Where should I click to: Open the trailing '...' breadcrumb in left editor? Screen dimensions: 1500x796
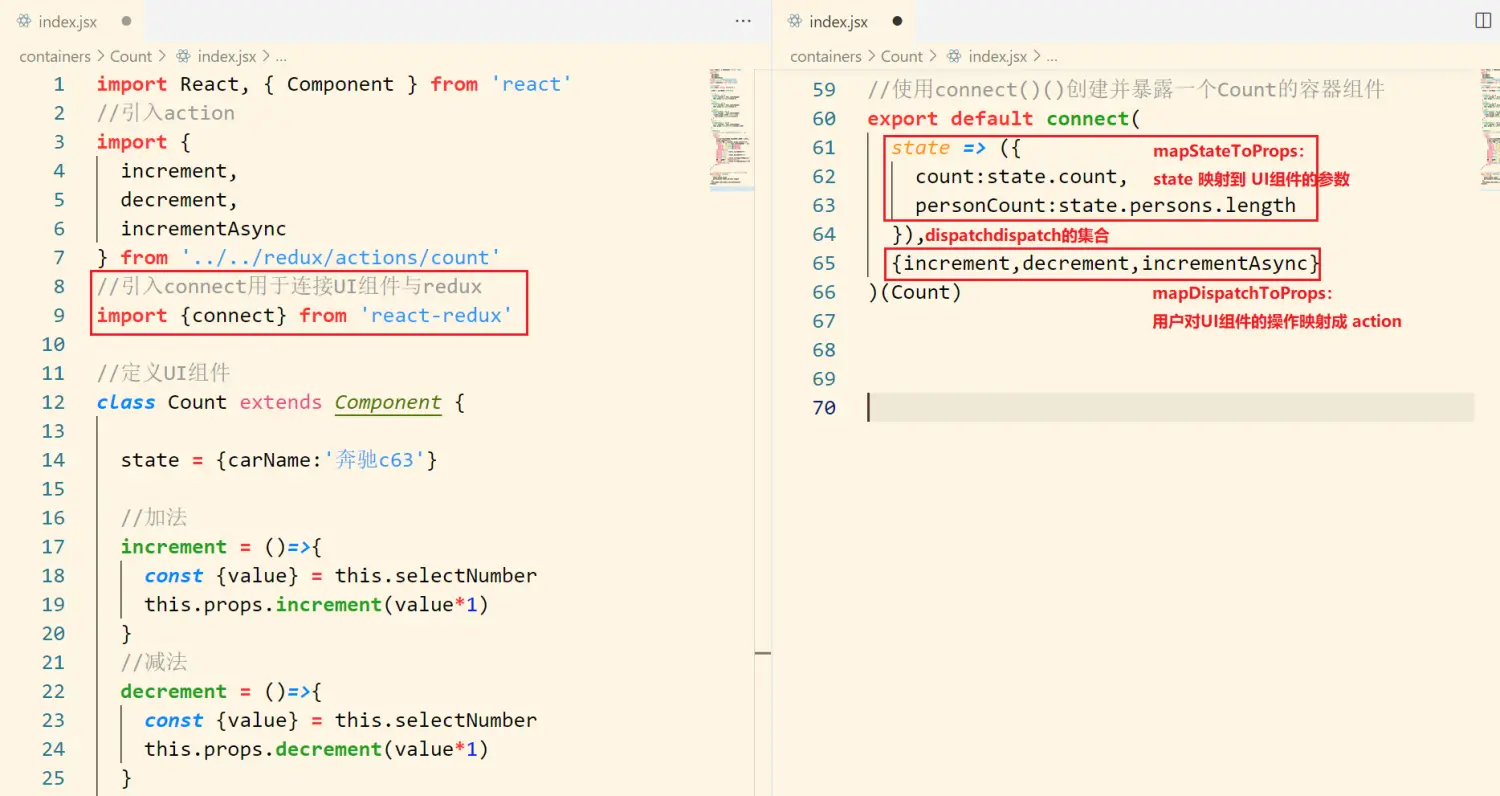pyautogui.click(x=281, y=57)
